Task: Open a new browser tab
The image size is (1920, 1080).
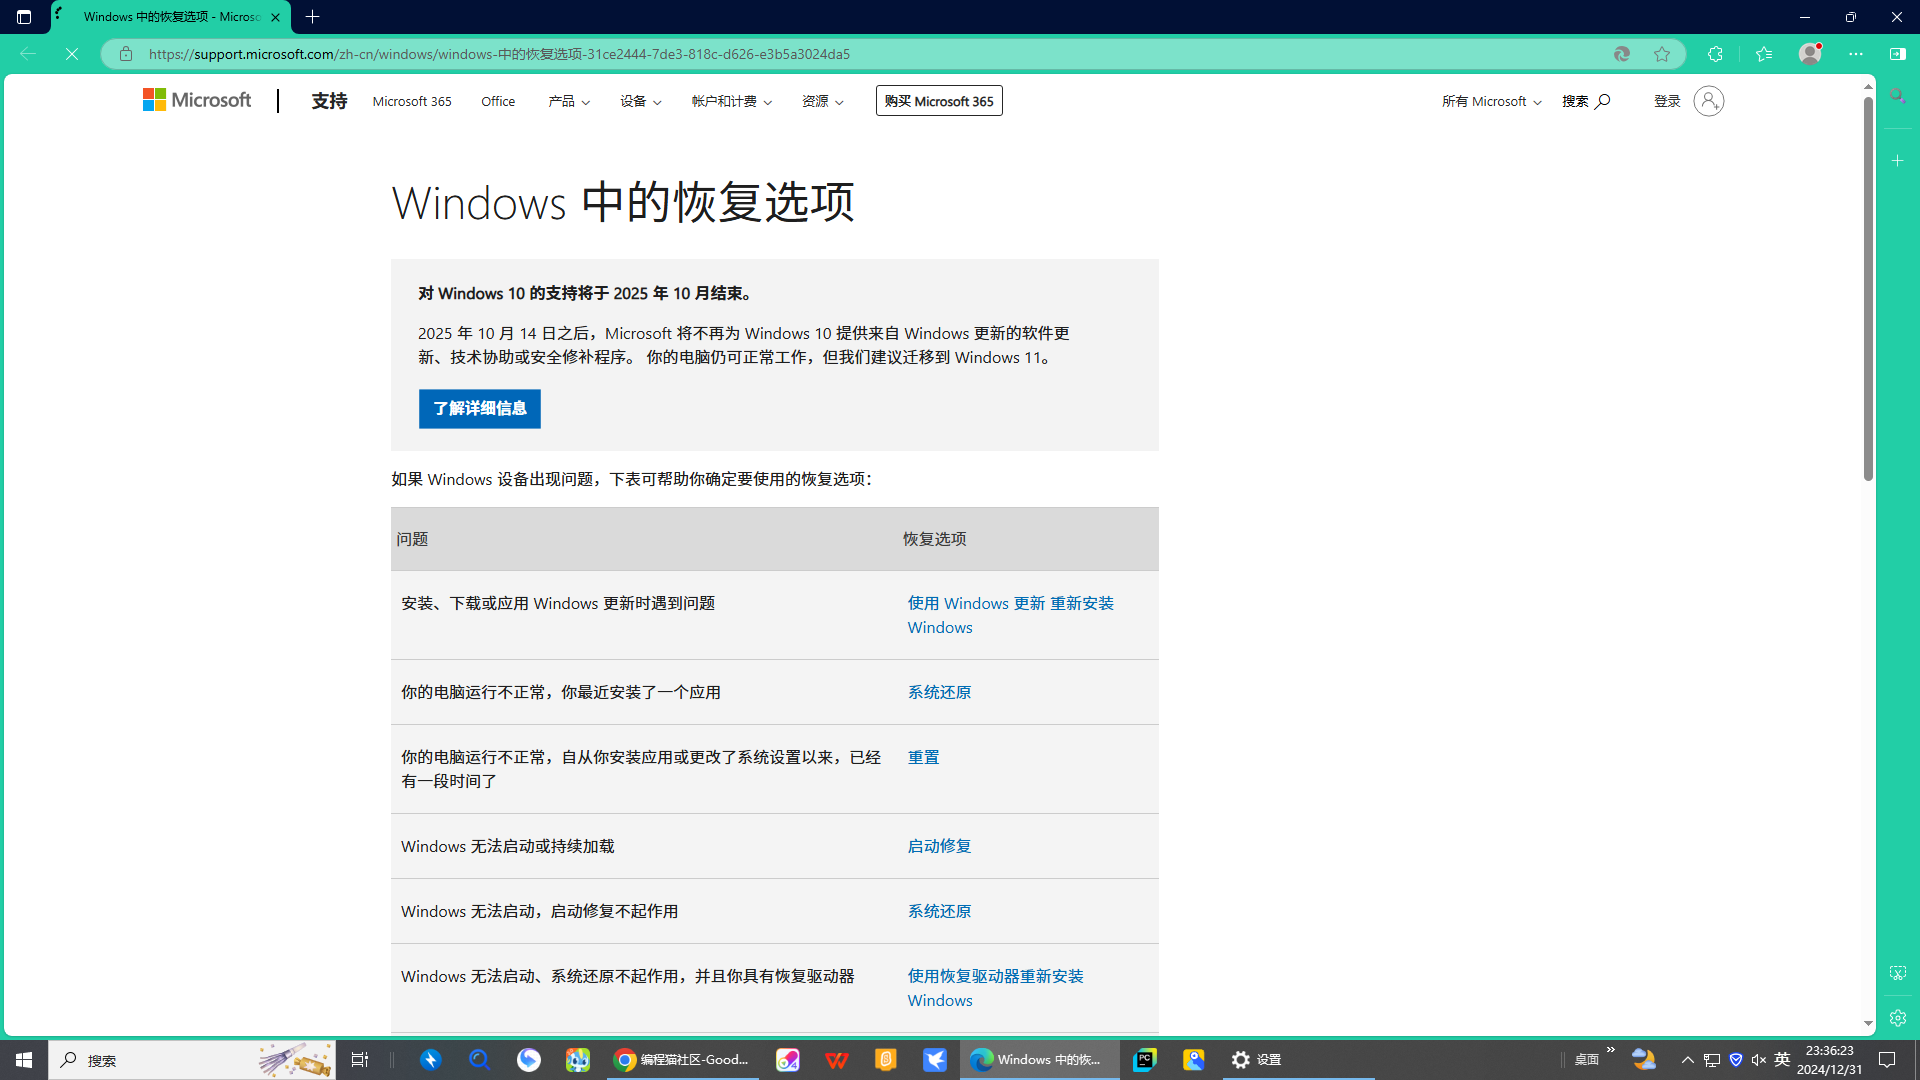Action: coord(313,17)
